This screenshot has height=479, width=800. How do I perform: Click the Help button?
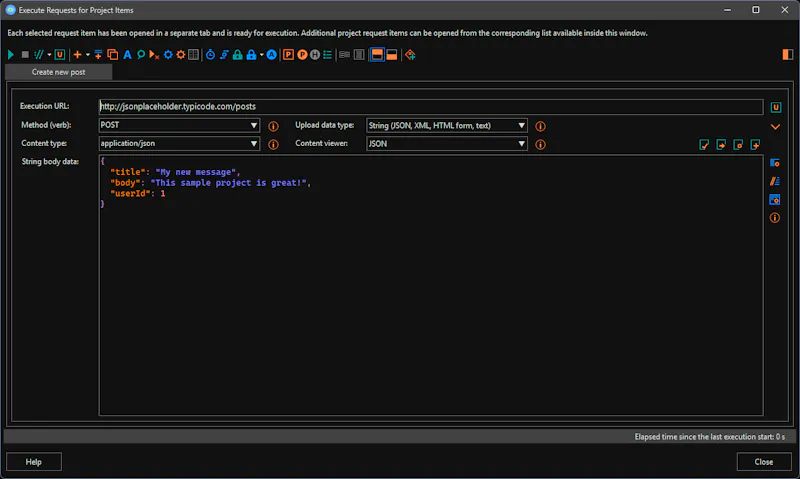click(34, 462)
